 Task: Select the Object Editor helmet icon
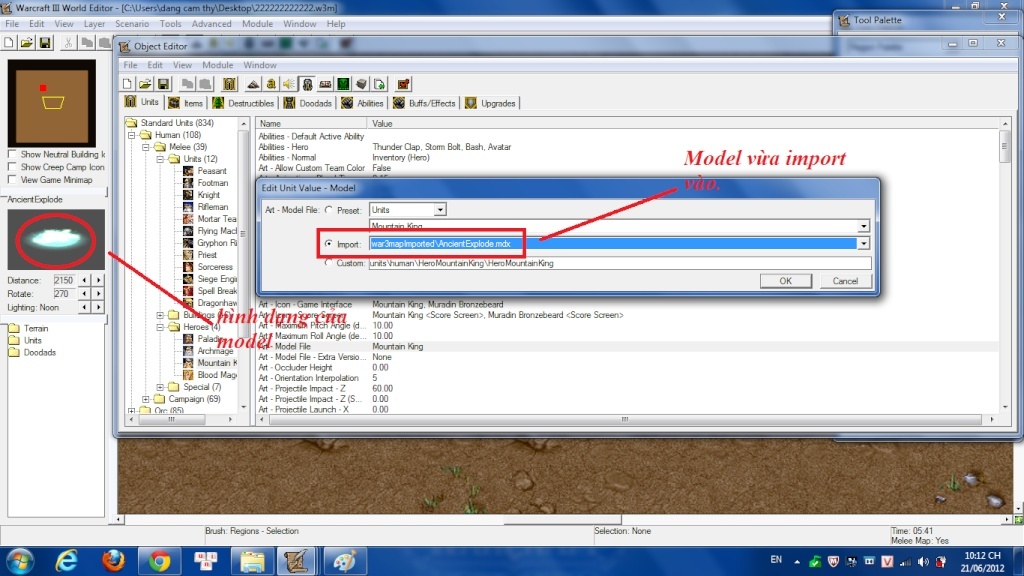307,84
